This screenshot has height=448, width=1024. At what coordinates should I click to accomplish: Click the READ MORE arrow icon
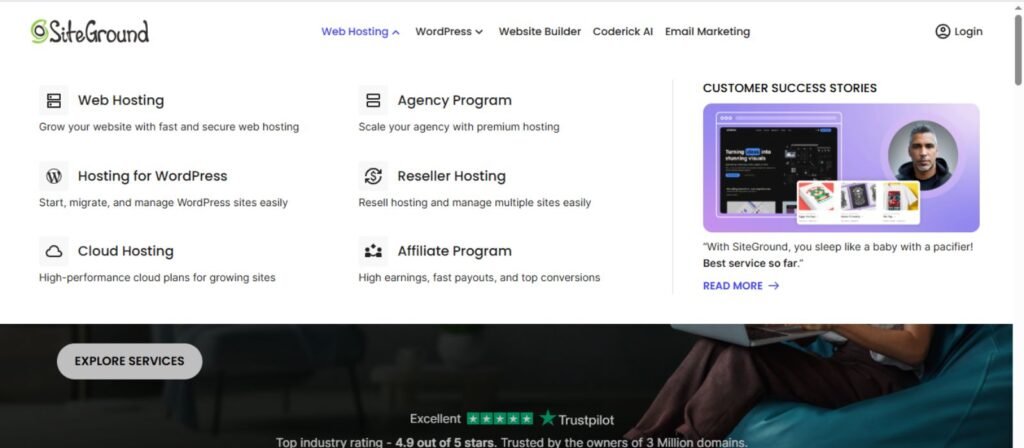pyautogui.click(x=774, y=285)
